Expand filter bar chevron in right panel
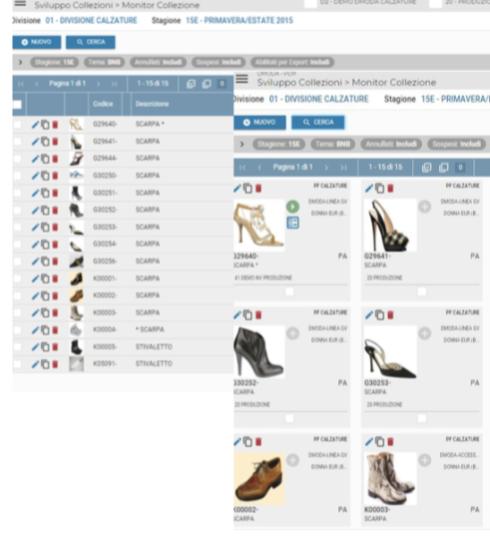The height and width of the screenshot is (550, 490). (x=242, y=144)
